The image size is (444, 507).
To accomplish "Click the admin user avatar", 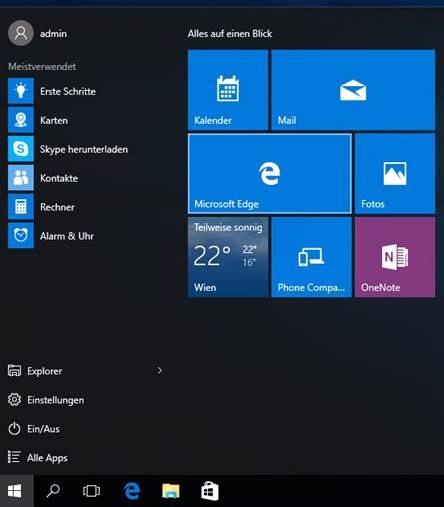I will [x=21, y=33].
